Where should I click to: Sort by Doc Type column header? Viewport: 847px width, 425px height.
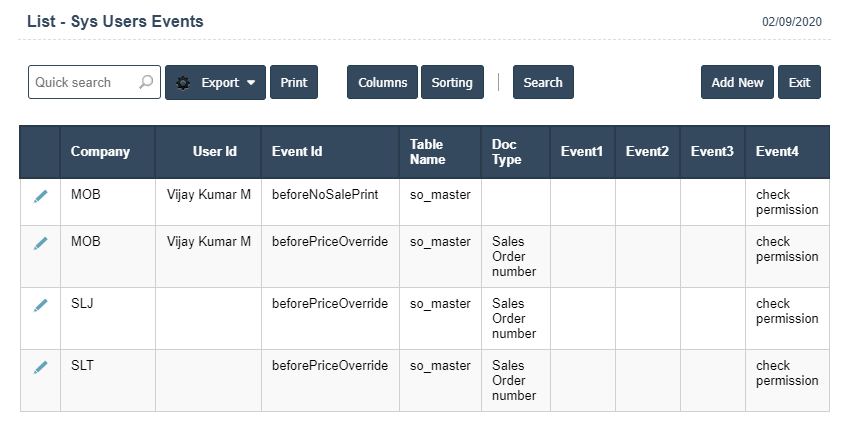(x=507, y=152)
